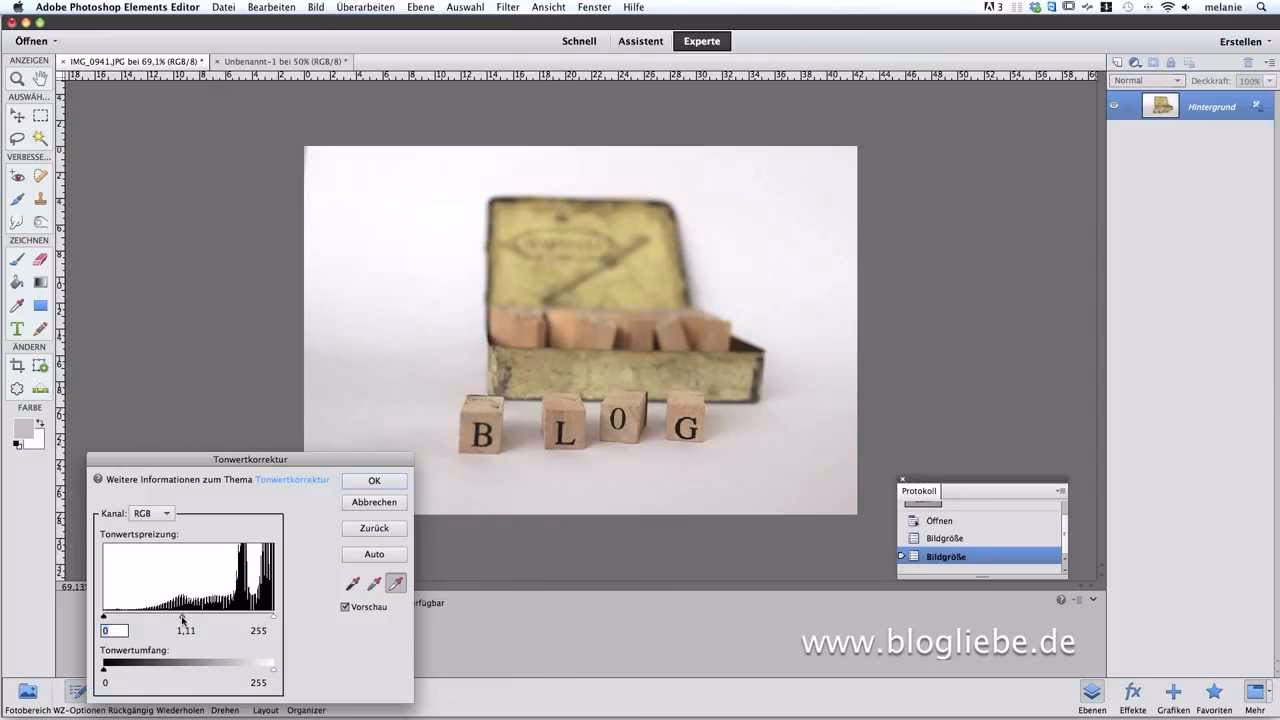
Task: Open the Effekte panel
Action: click(1133, 693)
